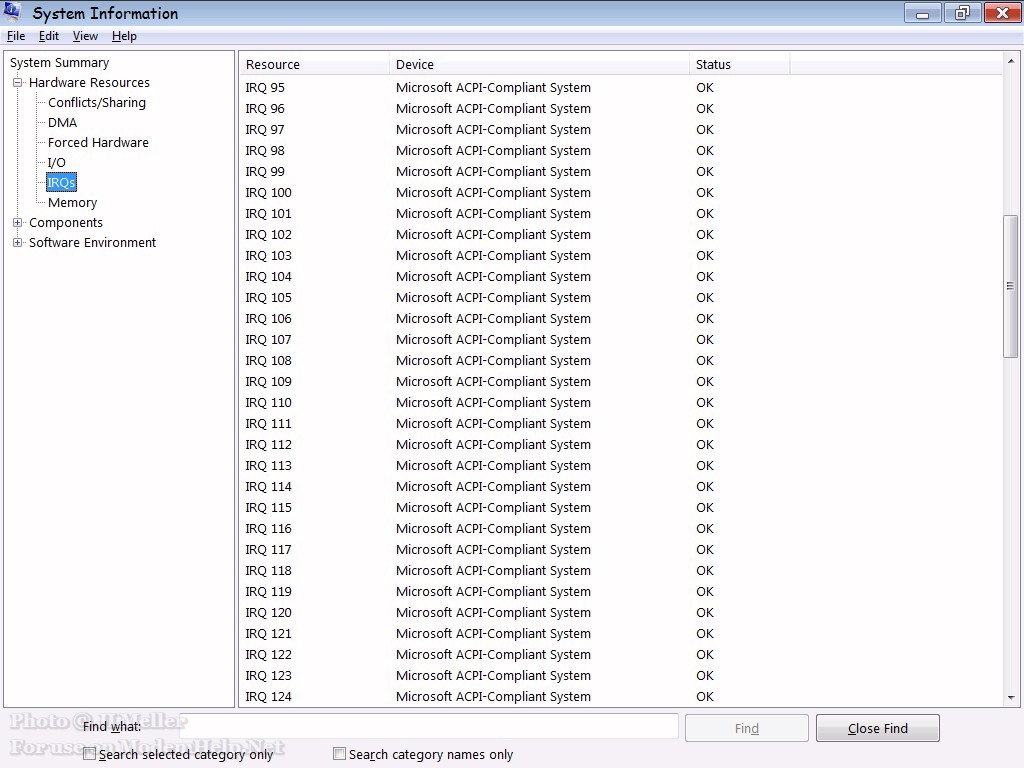Select the IRQ 120 row

[620, 613]
